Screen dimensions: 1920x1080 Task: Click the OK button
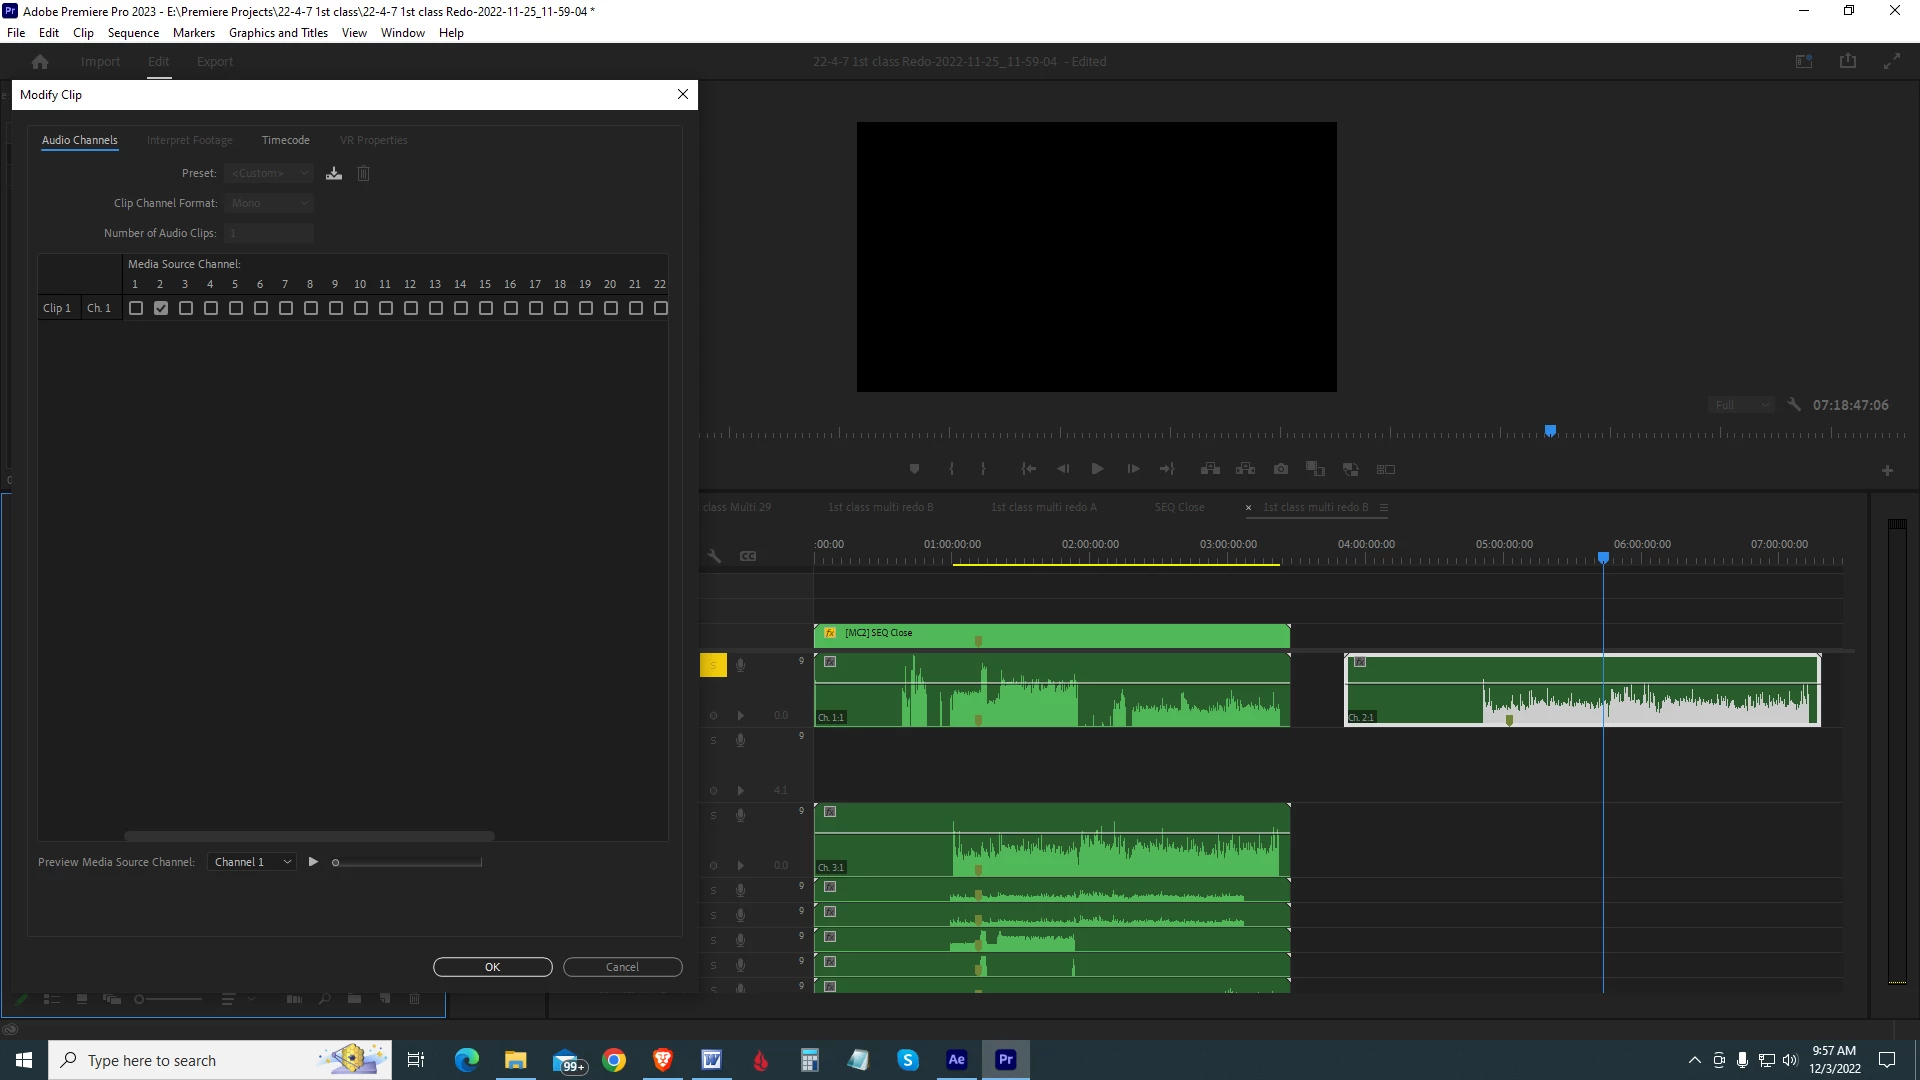492,967
